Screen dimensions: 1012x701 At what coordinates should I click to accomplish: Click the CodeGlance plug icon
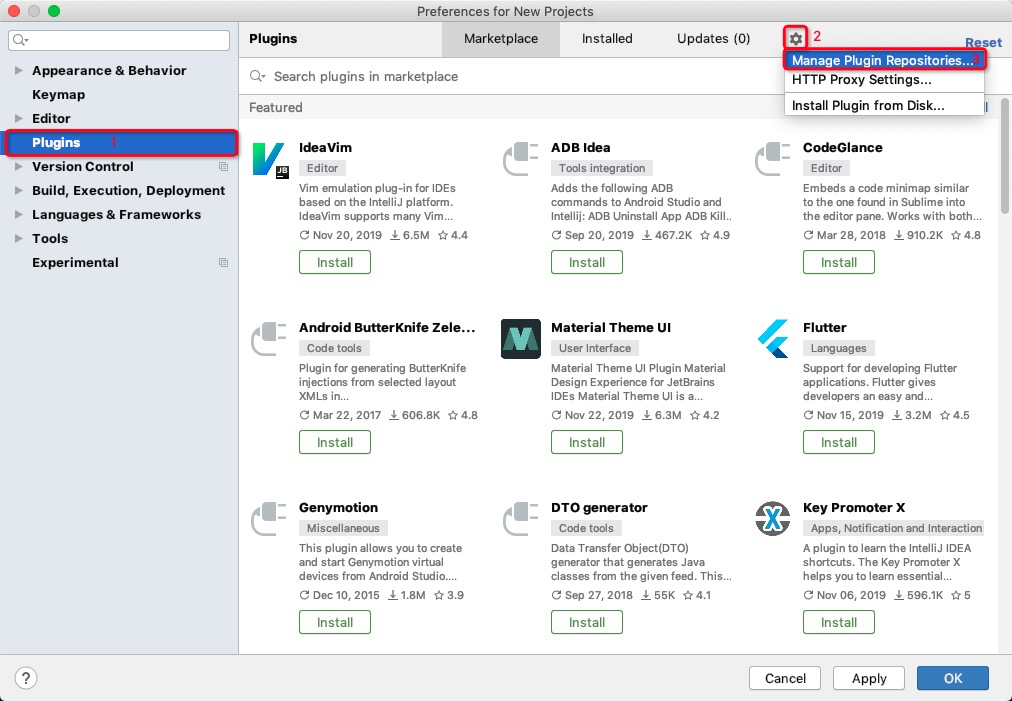773,159
